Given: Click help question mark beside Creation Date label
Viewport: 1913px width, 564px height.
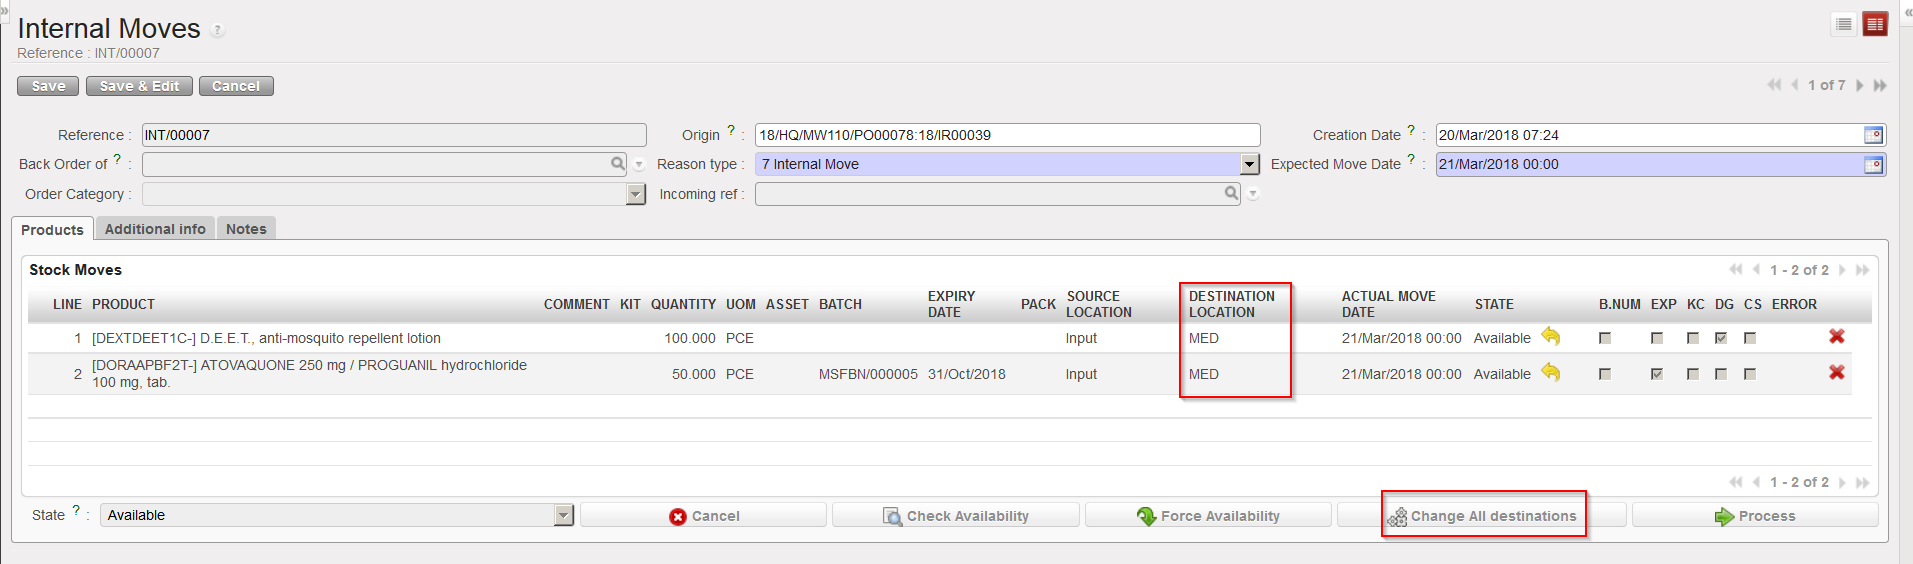Looking at the screenshot, I should [x=1411, y=130].
